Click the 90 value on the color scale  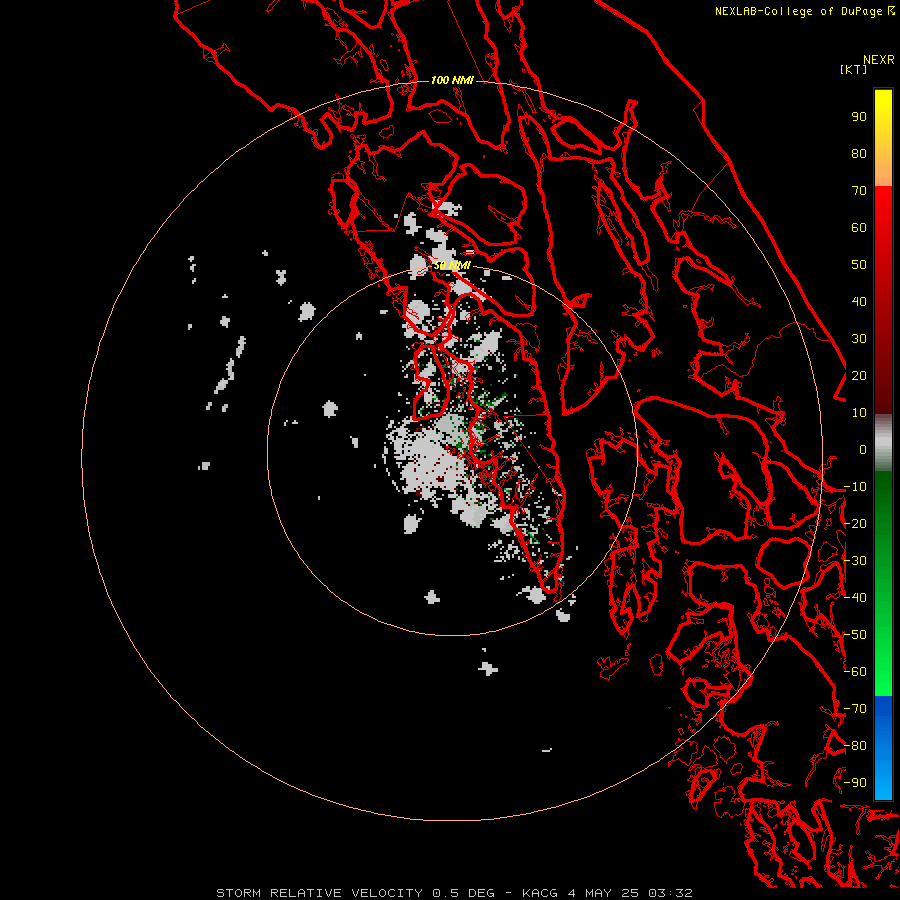(x=859, y=117)
